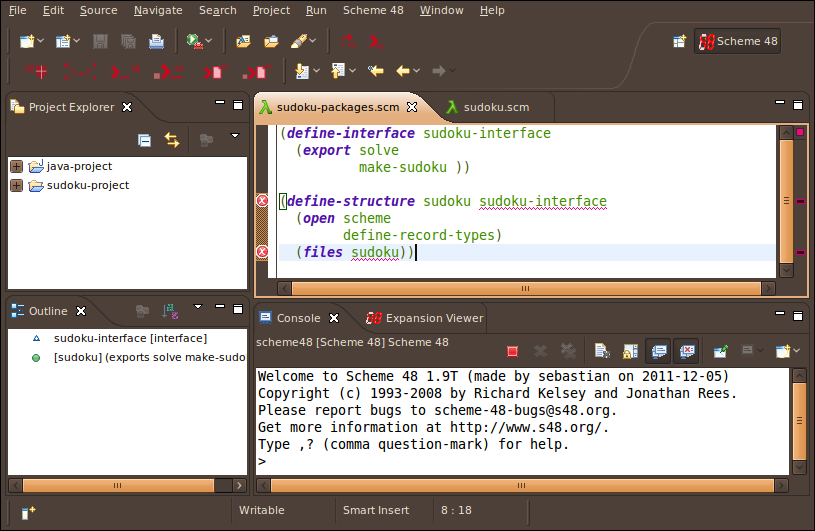Screen dimensions: 815x531
Task: Click the Save All stacked-disks toolbar icon
Action: (x=128, y=41)
